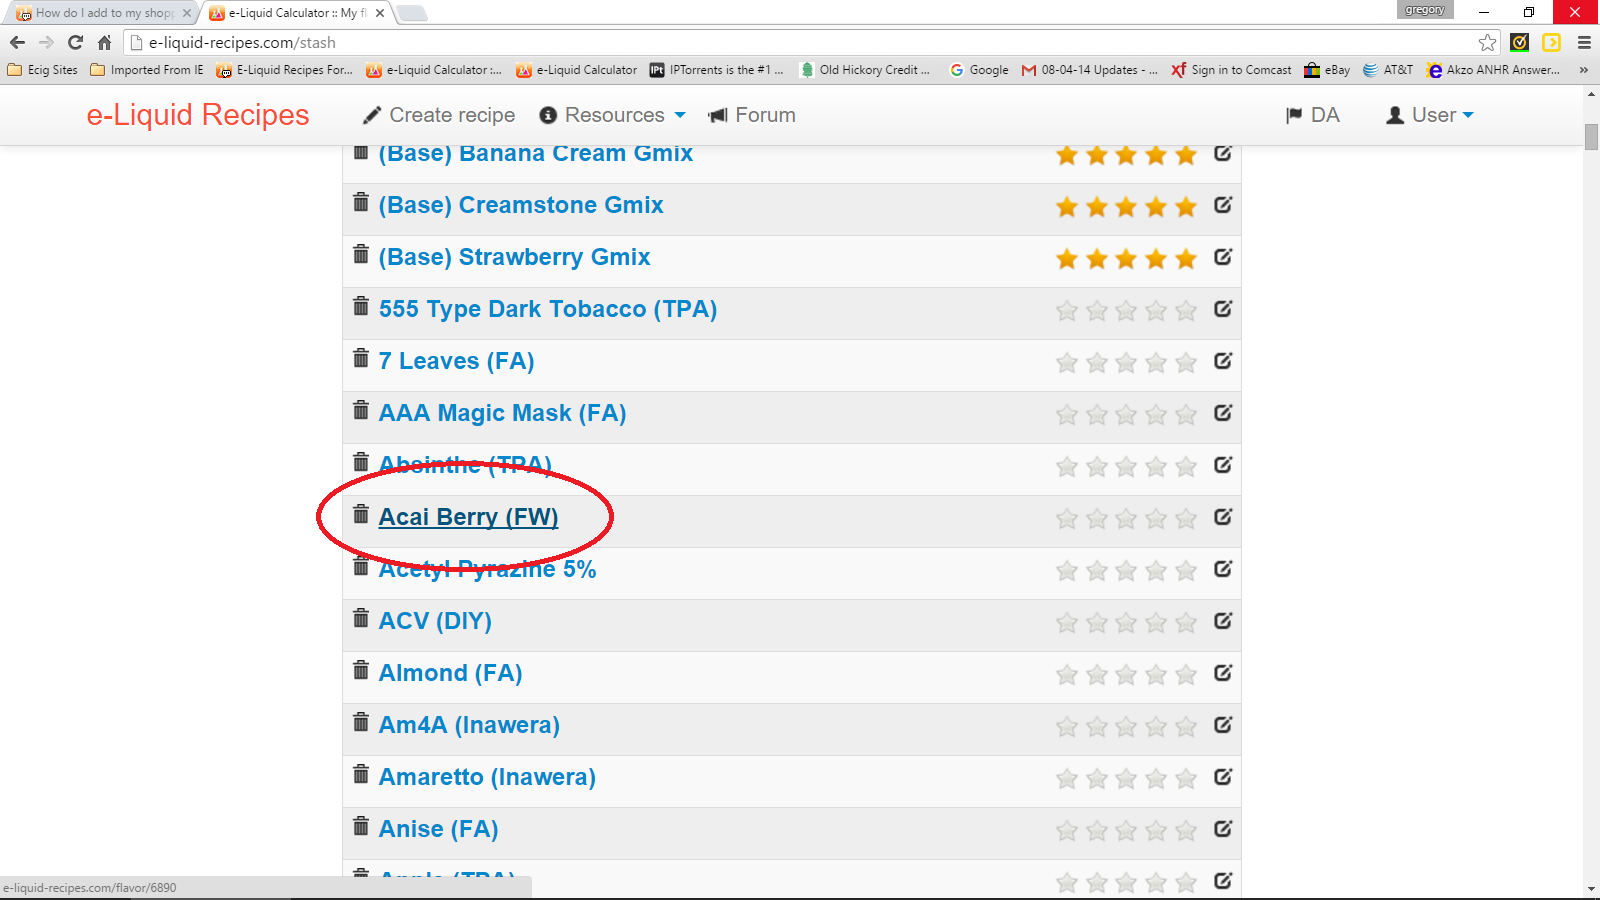This screenshot has height=900, width=1600.
Task: Set Acai Berry (FW) rating to four stars
Action: 1156,519
